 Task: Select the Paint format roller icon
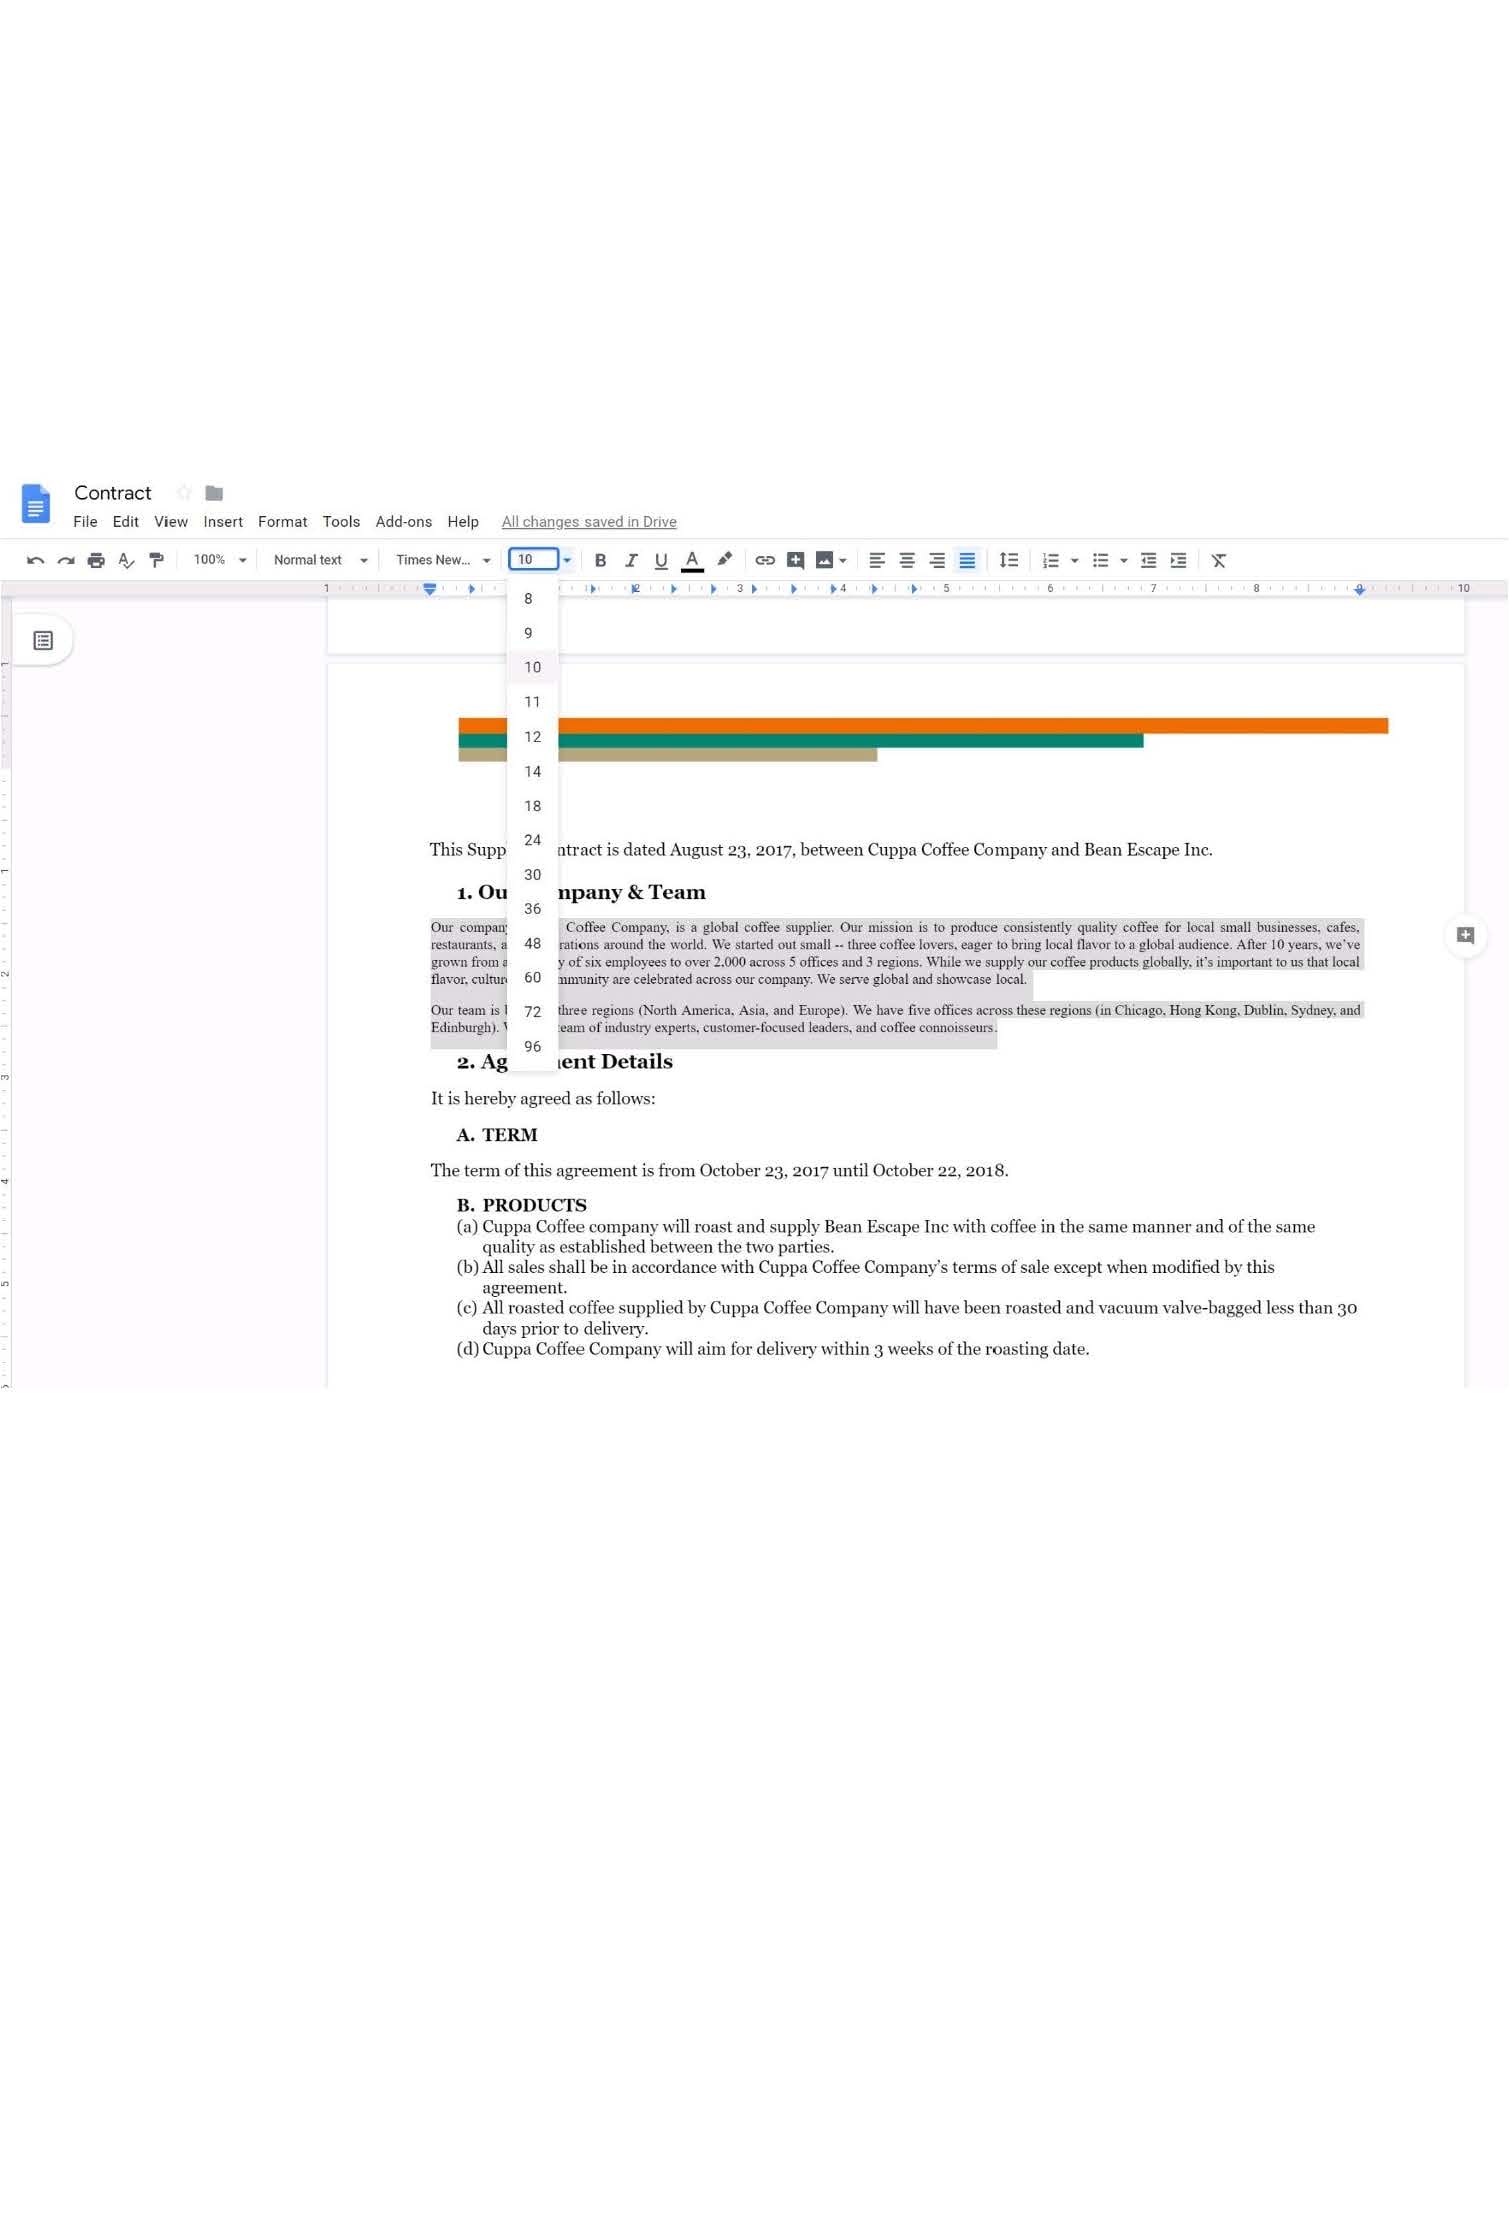pos(156,560)
